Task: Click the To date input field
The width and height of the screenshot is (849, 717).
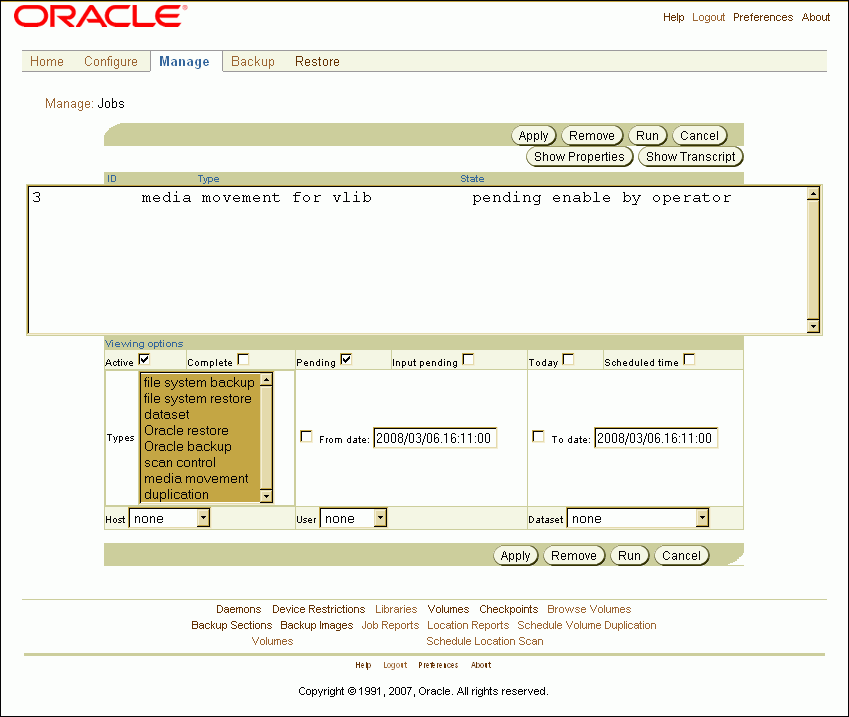Action: [x=656, y=438]
